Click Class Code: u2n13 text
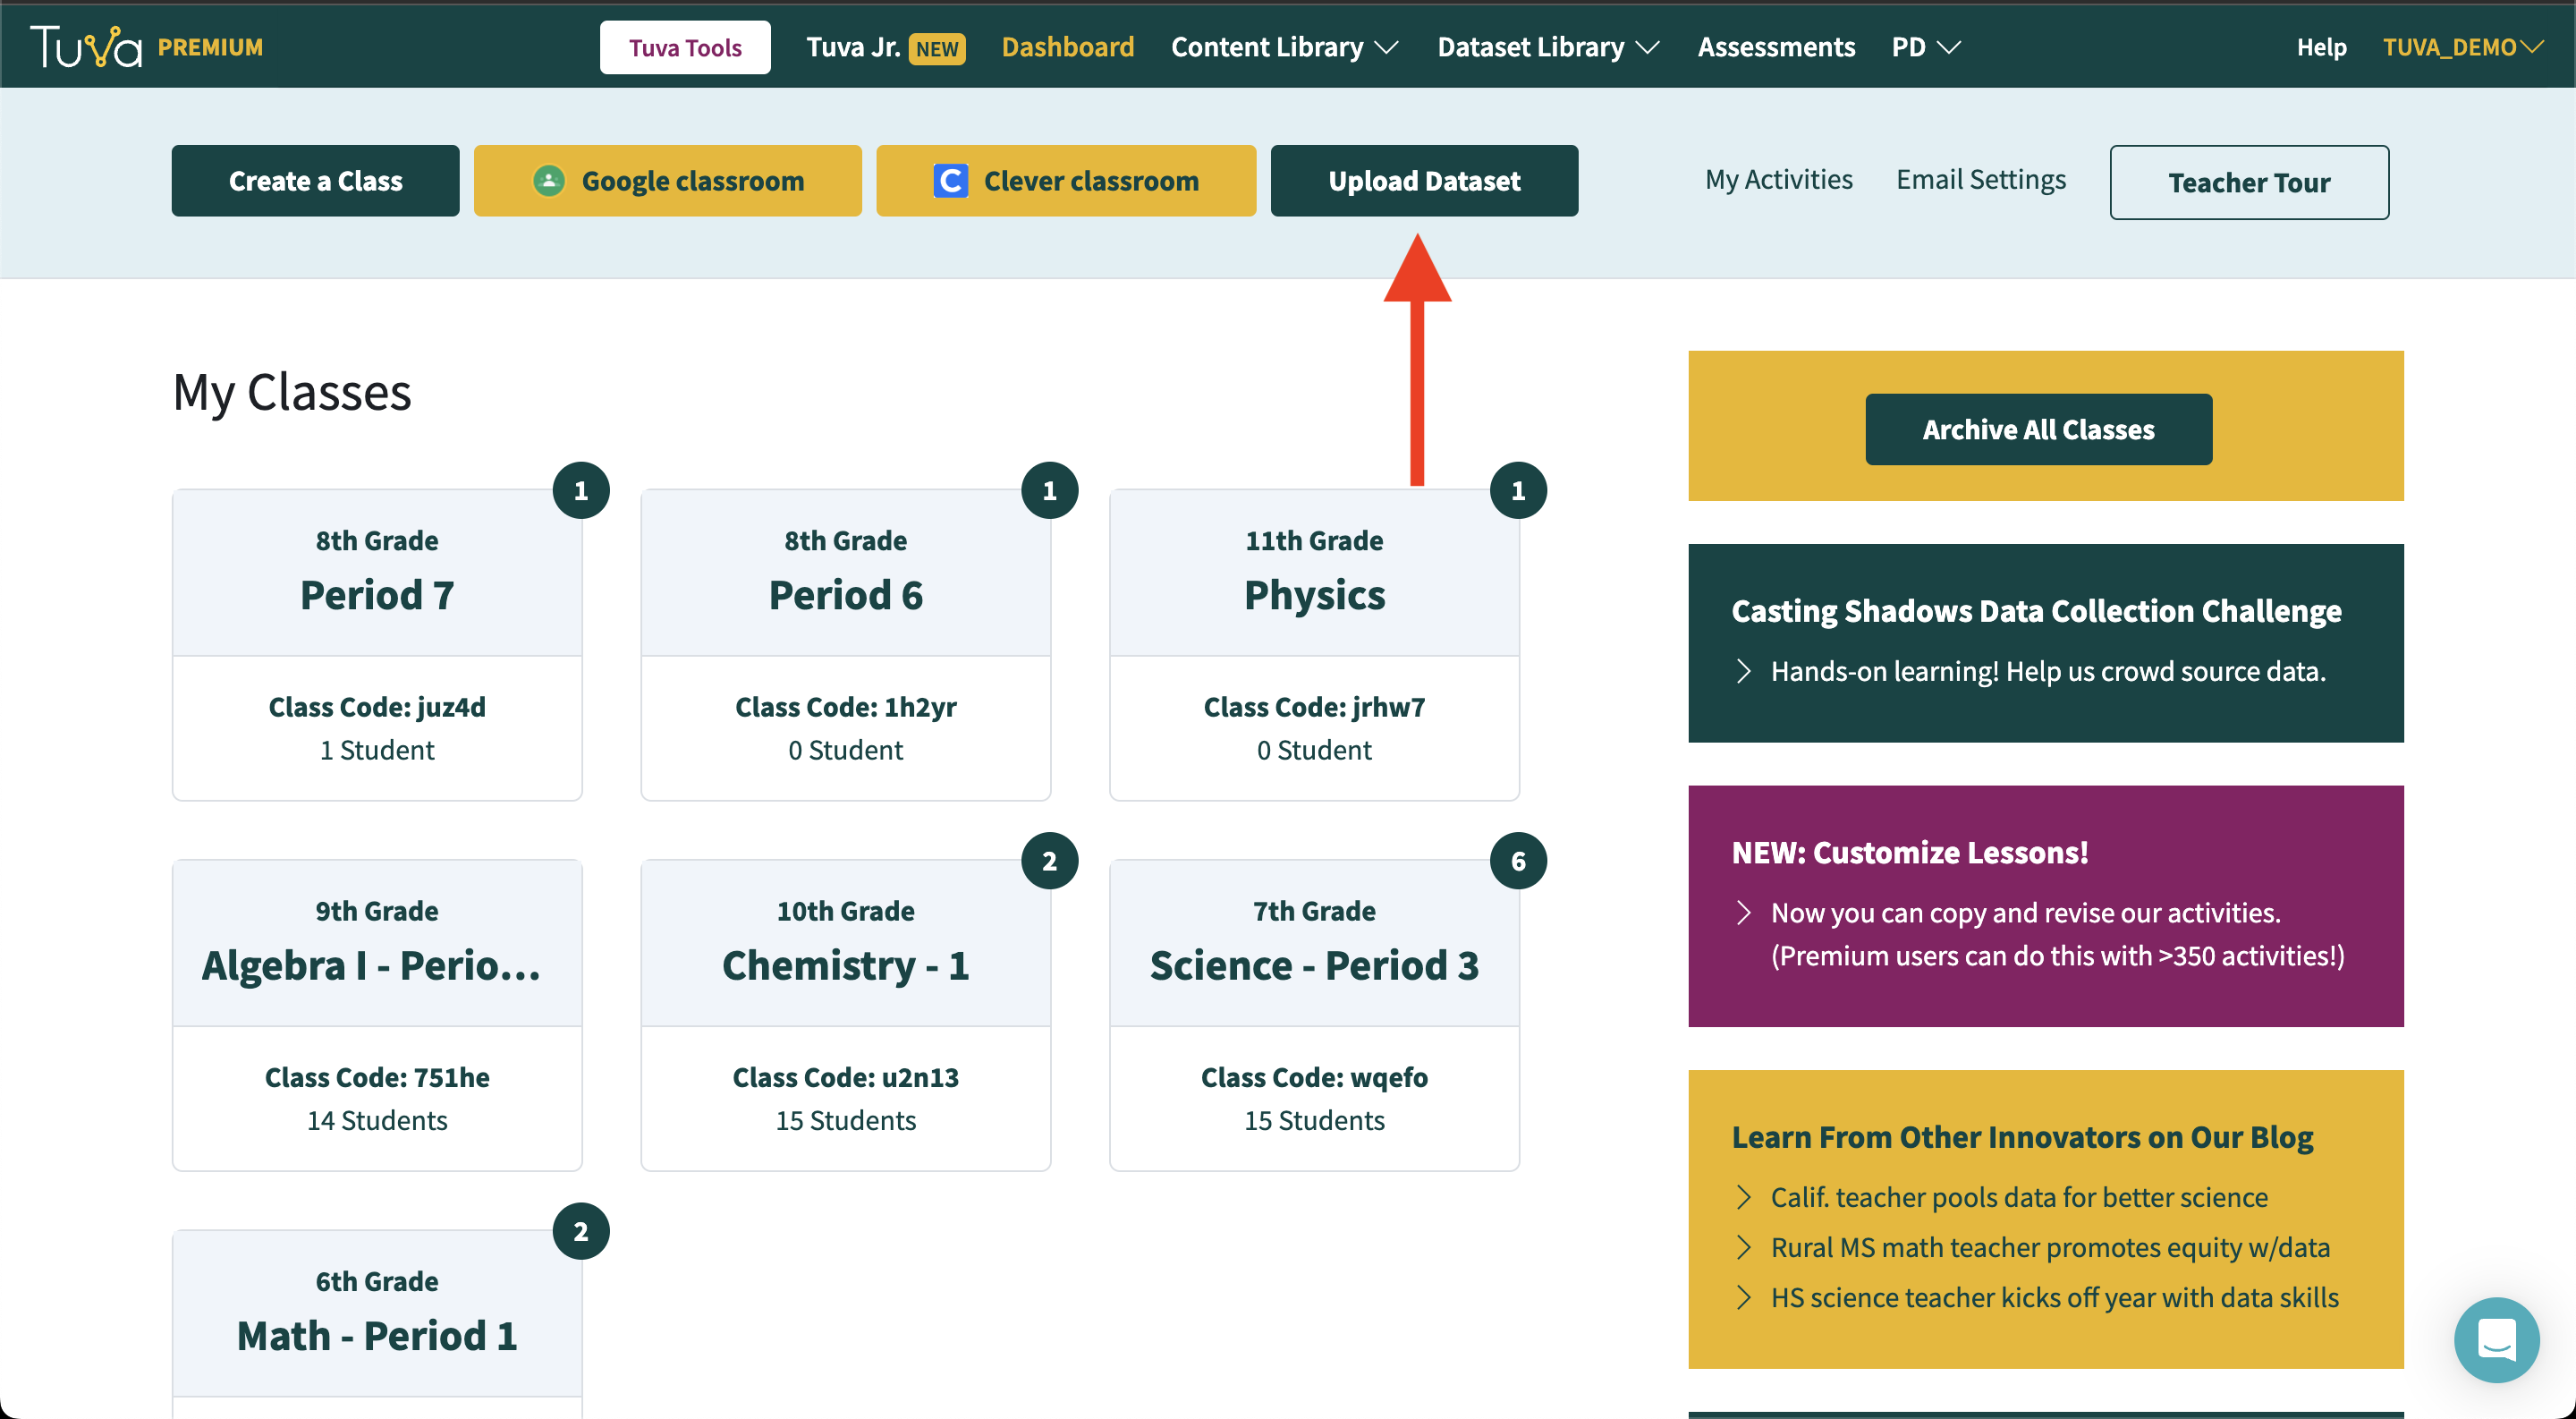2576x1419 pixels. [845, 1077]
